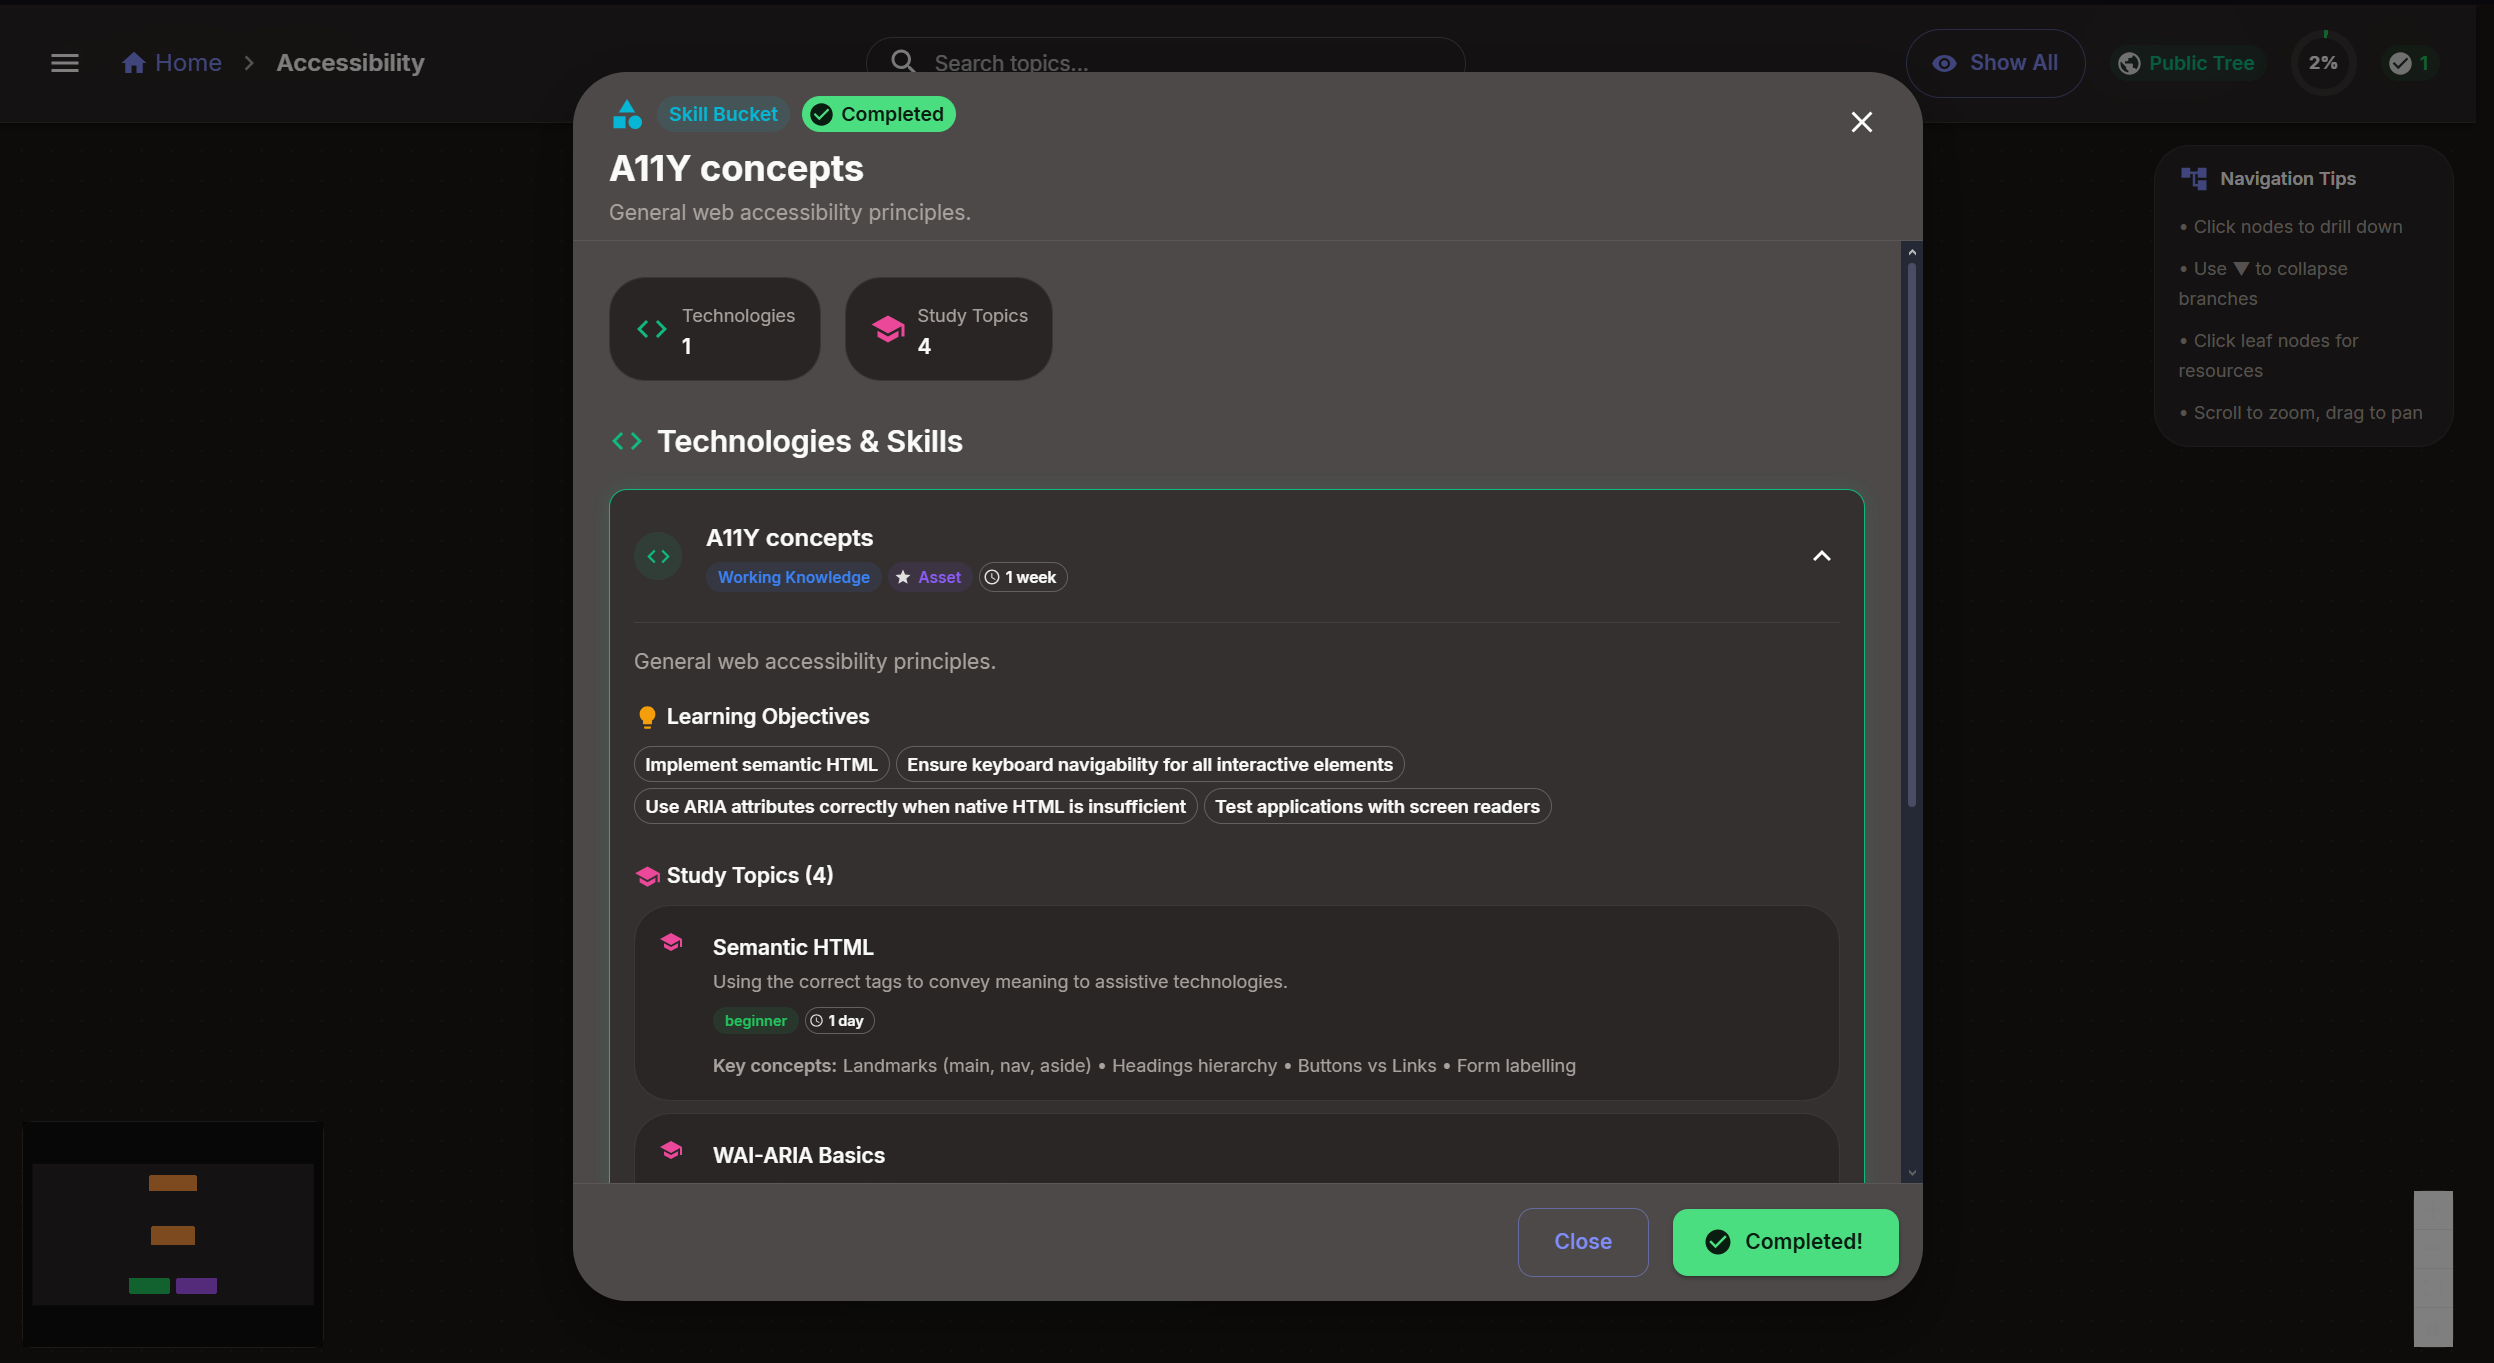This screenshot has height=1363, width=2494.
Task: Click the Navigation Tips tree icon
Action: [2194, 179]
